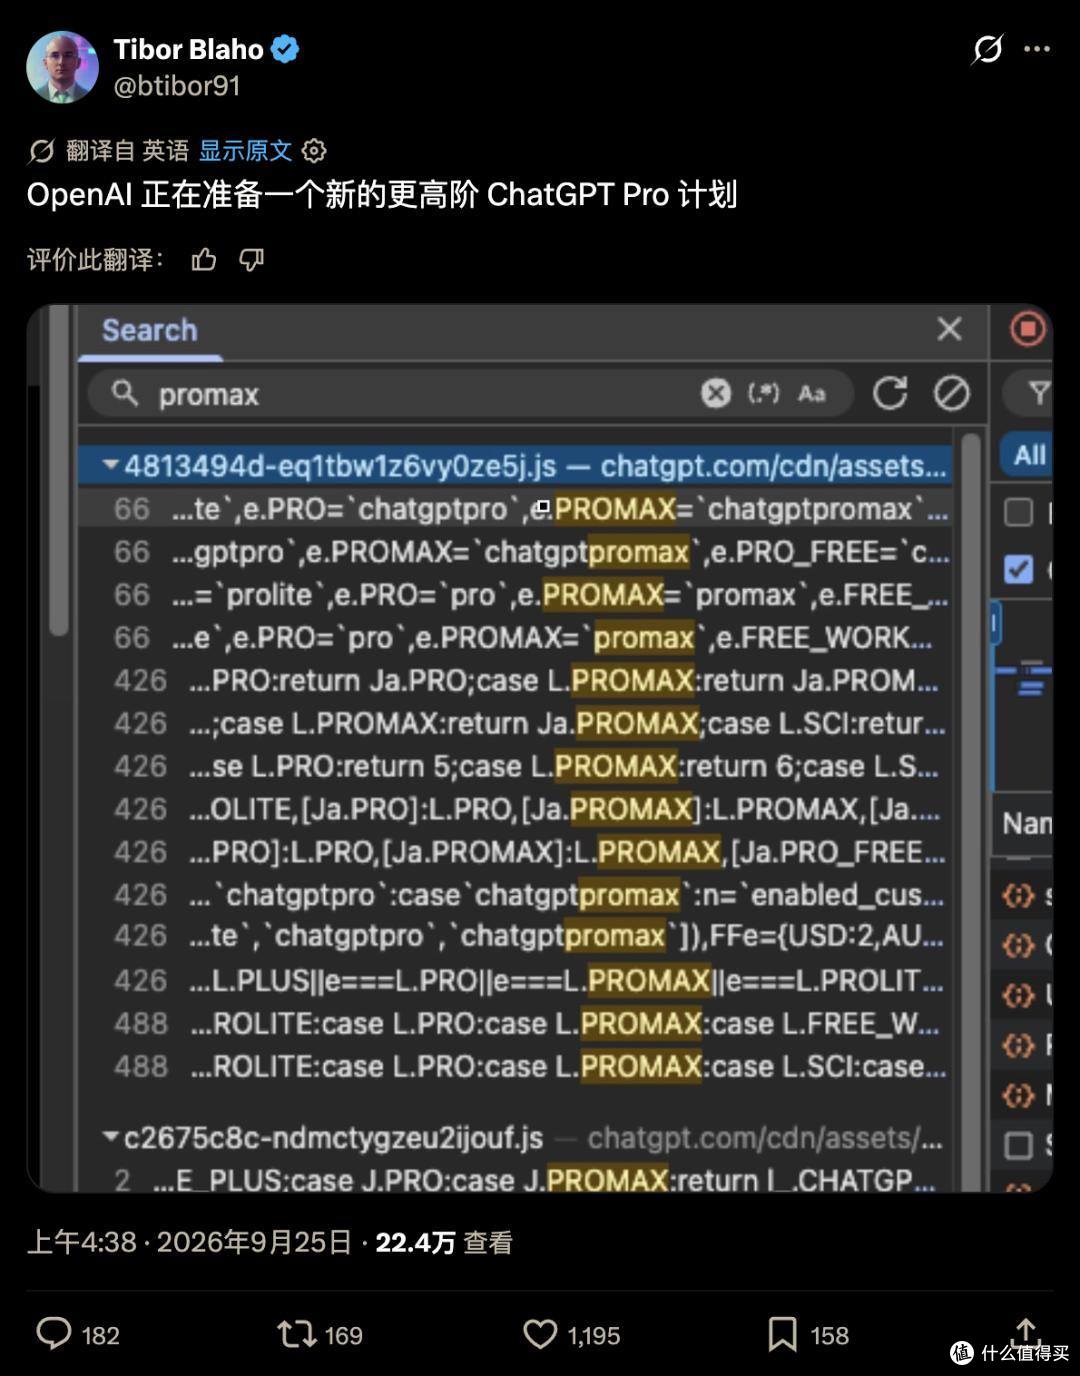Tick the unchecked box below All filter
This screenshot has height=1376, width=1080.
pyautogui.click(x=1018, y=513)
